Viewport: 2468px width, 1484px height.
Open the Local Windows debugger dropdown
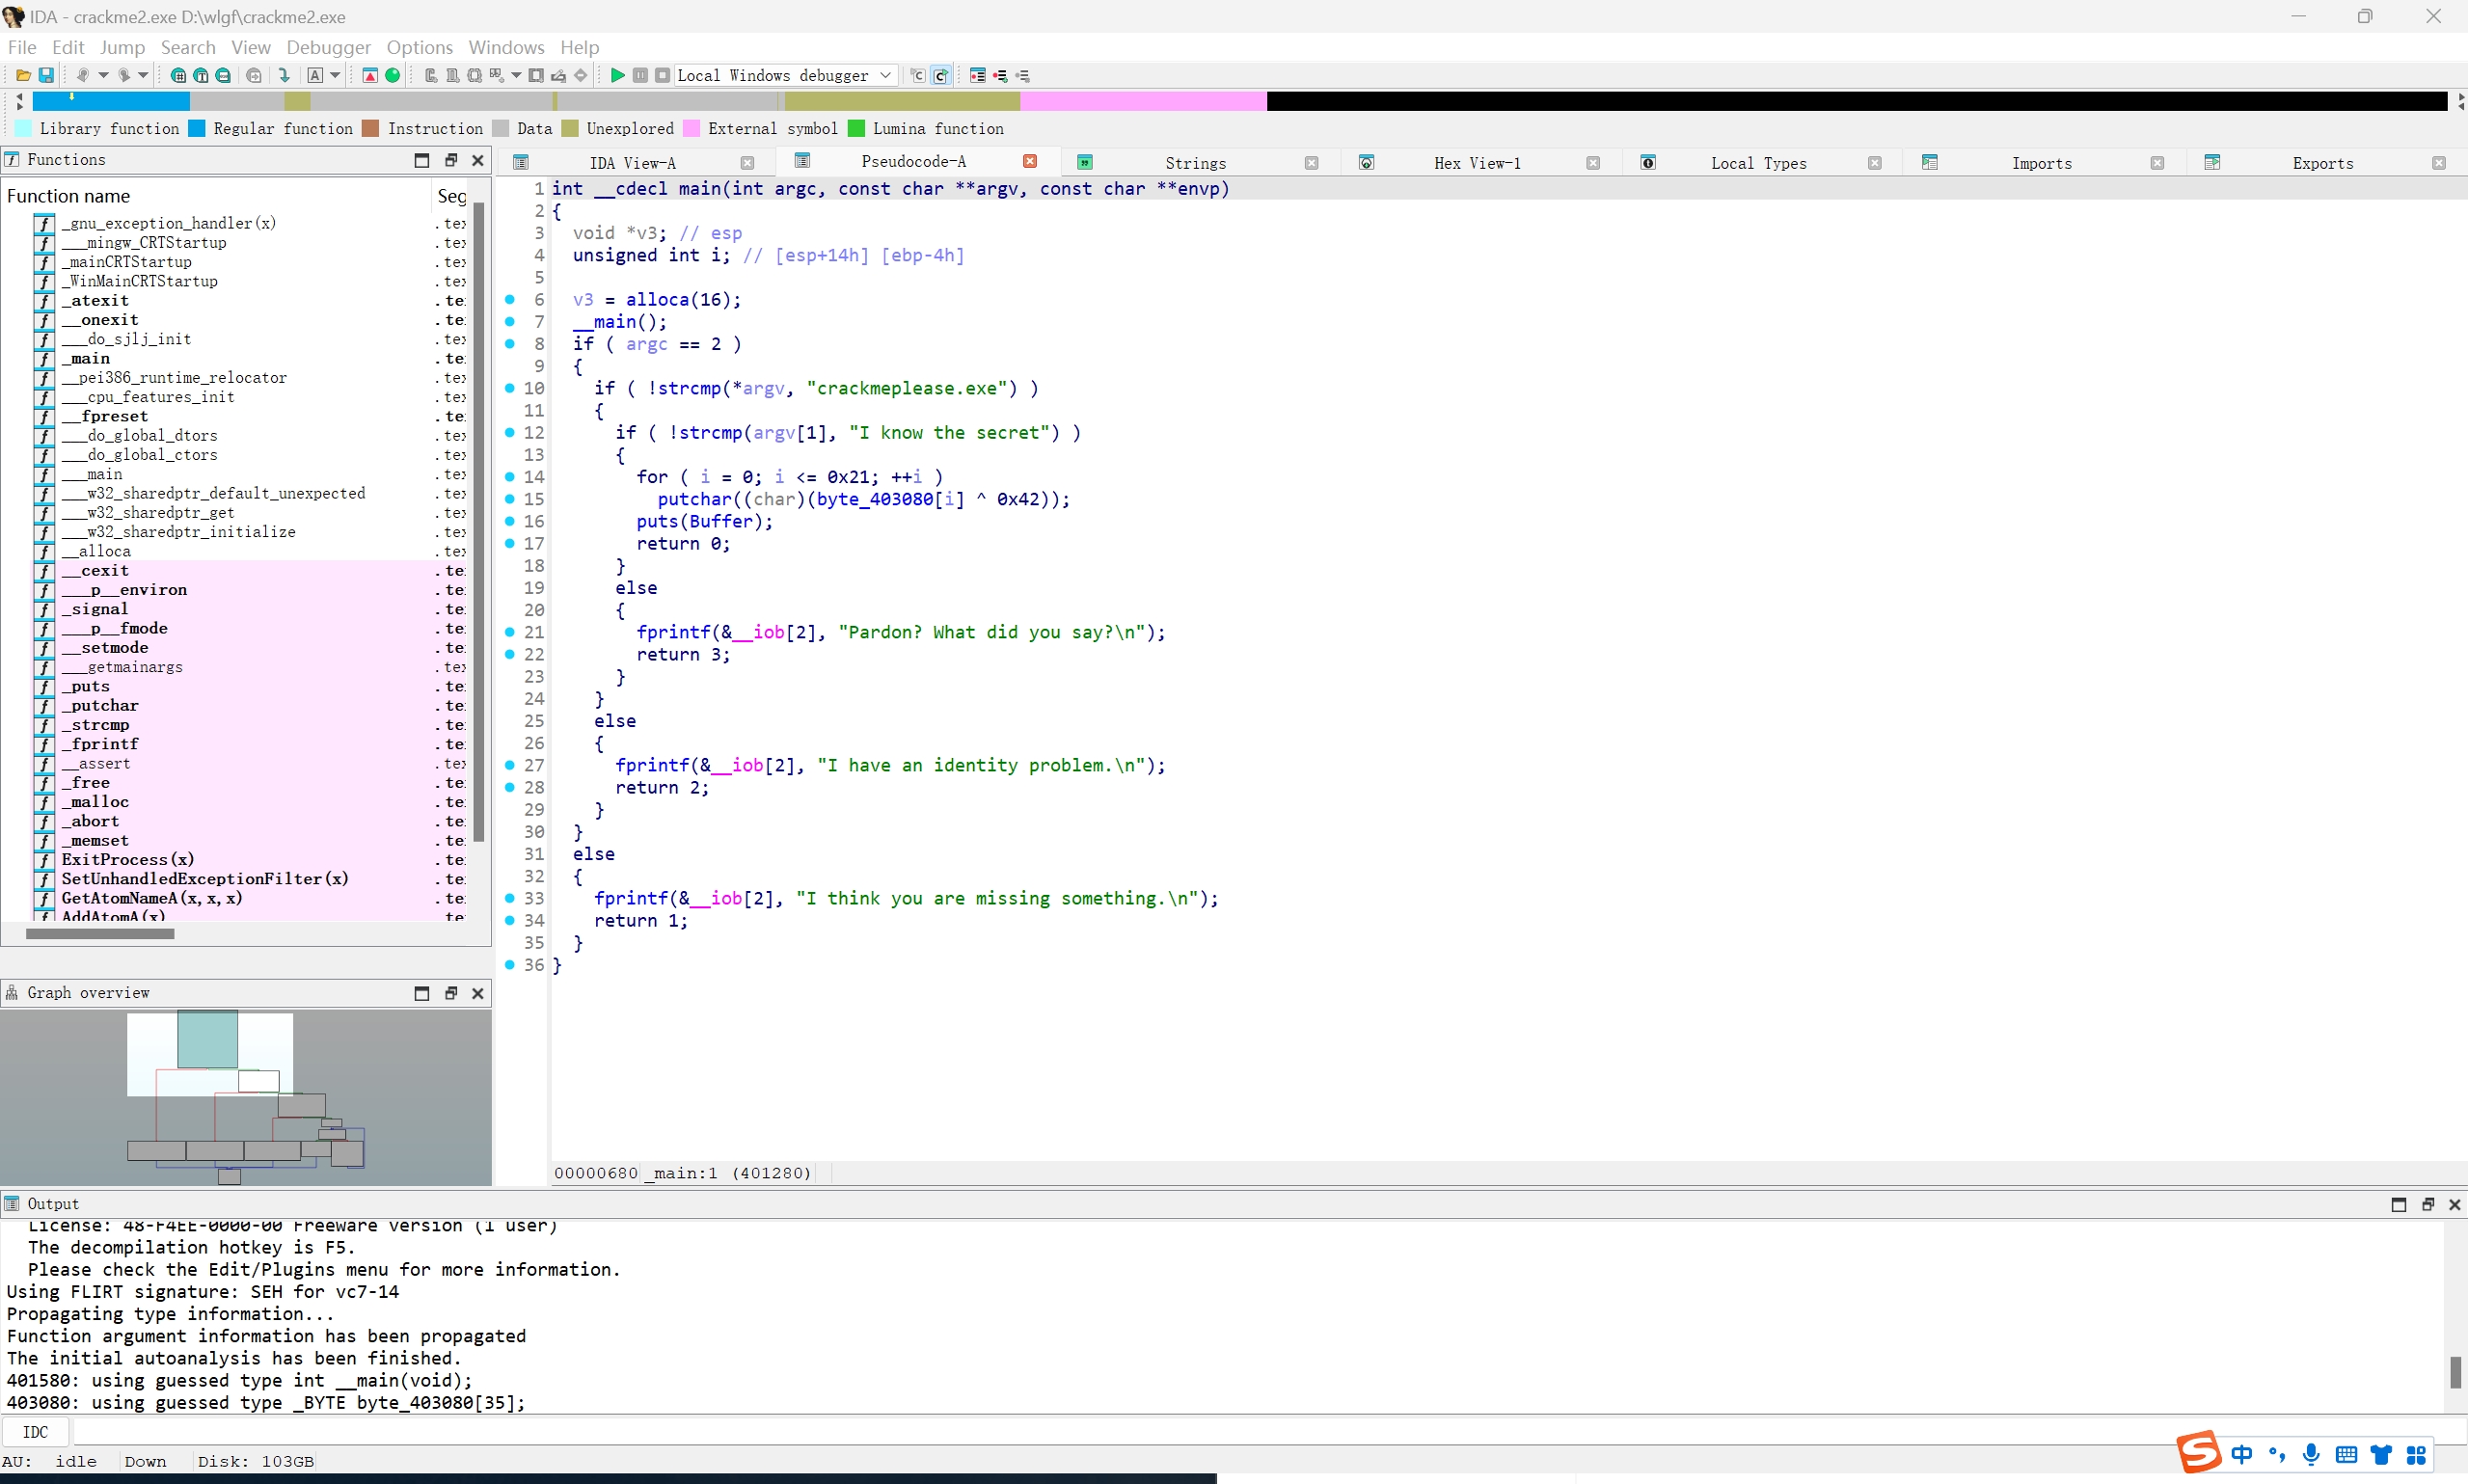(x=785, y=75)
